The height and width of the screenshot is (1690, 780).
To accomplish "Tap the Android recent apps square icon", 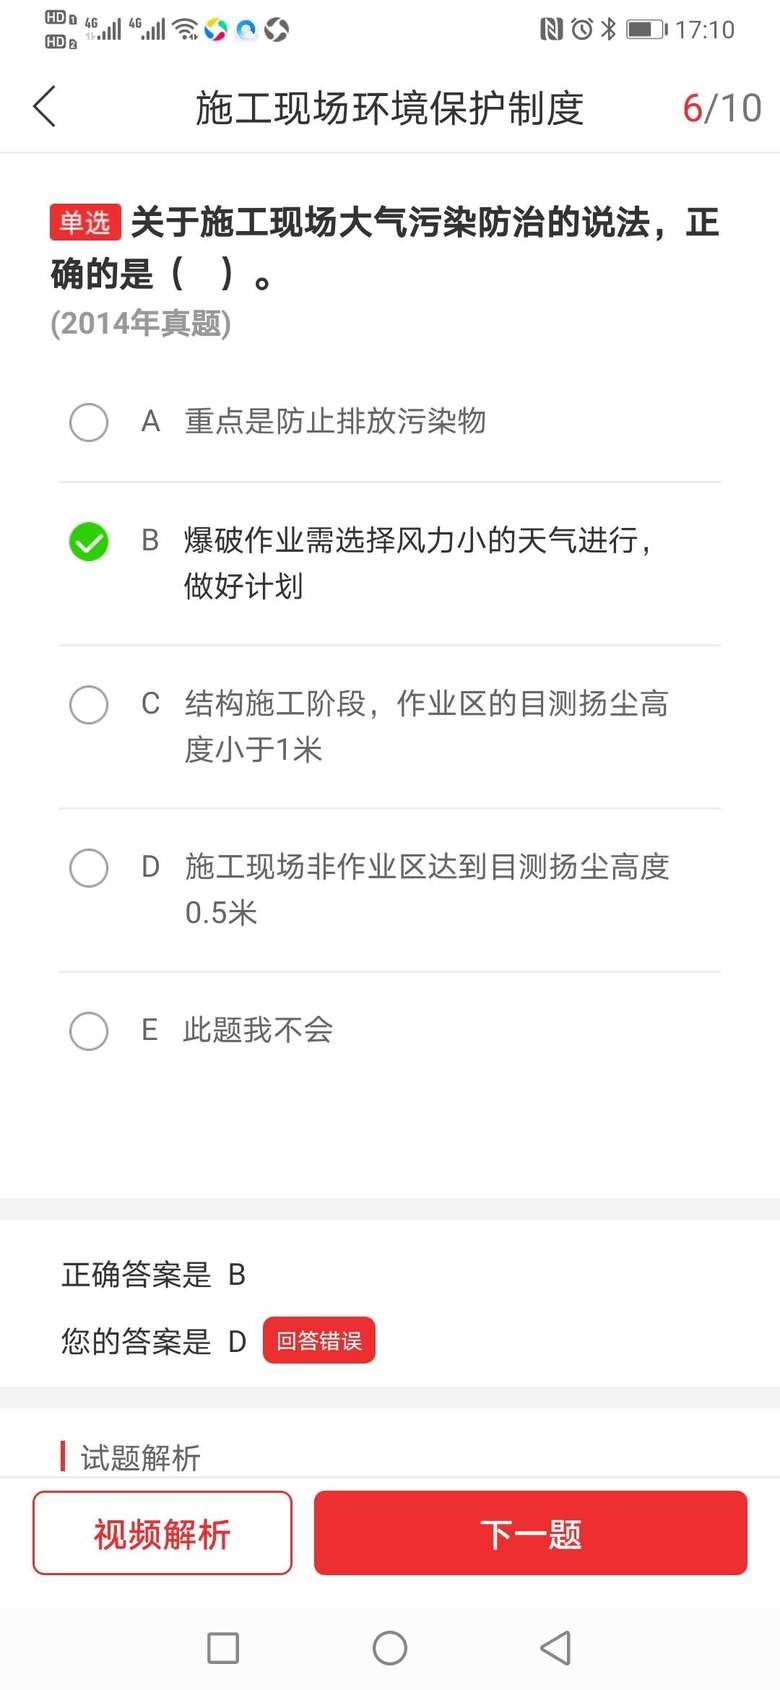I will pyautogui.click(x=222, y=1647).
